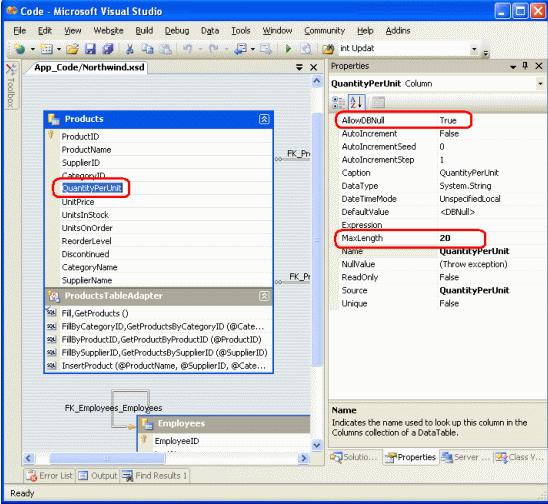Collapse the Products table header chevron
The width and height of the screenshot is (548, 504).
click(264, 119)
